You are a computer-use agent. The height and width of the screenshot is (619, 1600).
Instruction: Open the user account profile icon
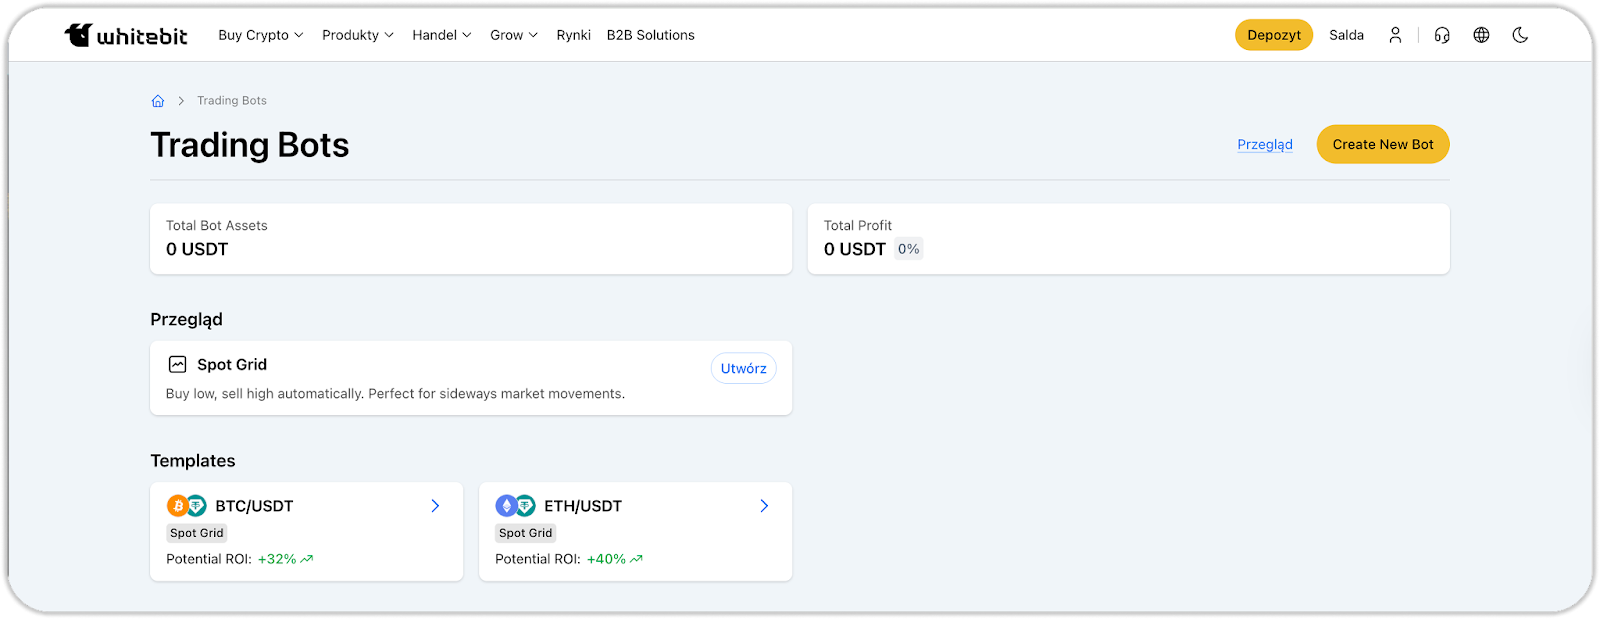pyautogui.click(x=1395, y=35)
